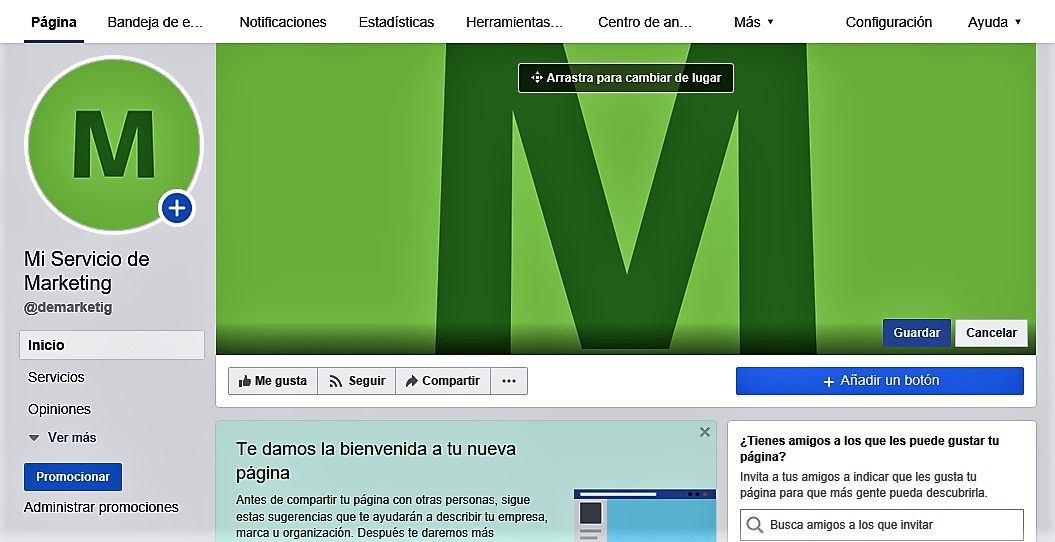Expand Ver más in the sidebar
Viewport: 1055px width, 542px height.
point(62,438)
